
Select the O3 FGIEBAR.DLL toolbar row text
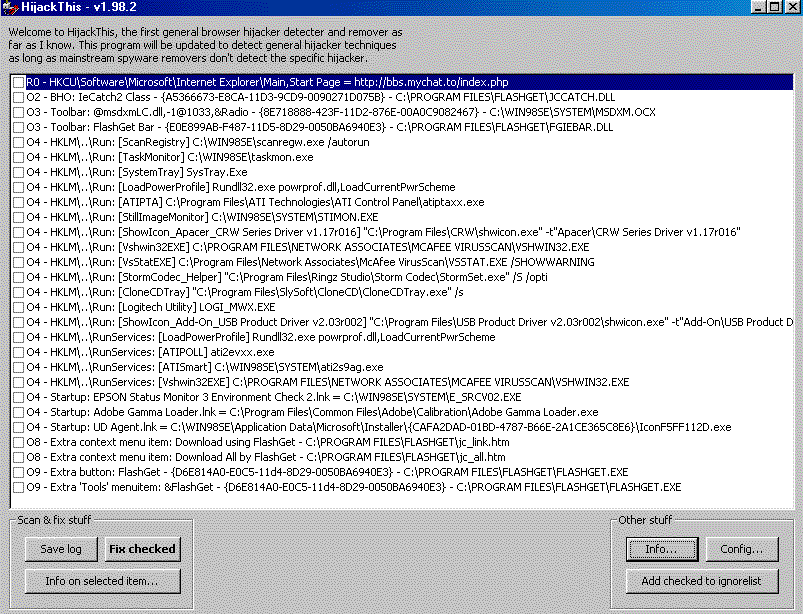click(x=320, y=127)
